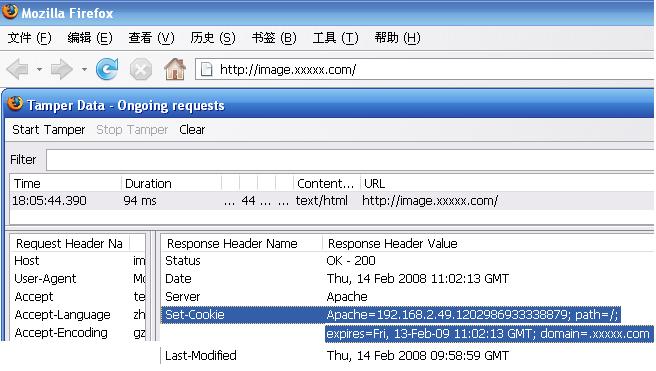Click Clear to empty request list
The image size is (656, 371).
pos(192,130)
